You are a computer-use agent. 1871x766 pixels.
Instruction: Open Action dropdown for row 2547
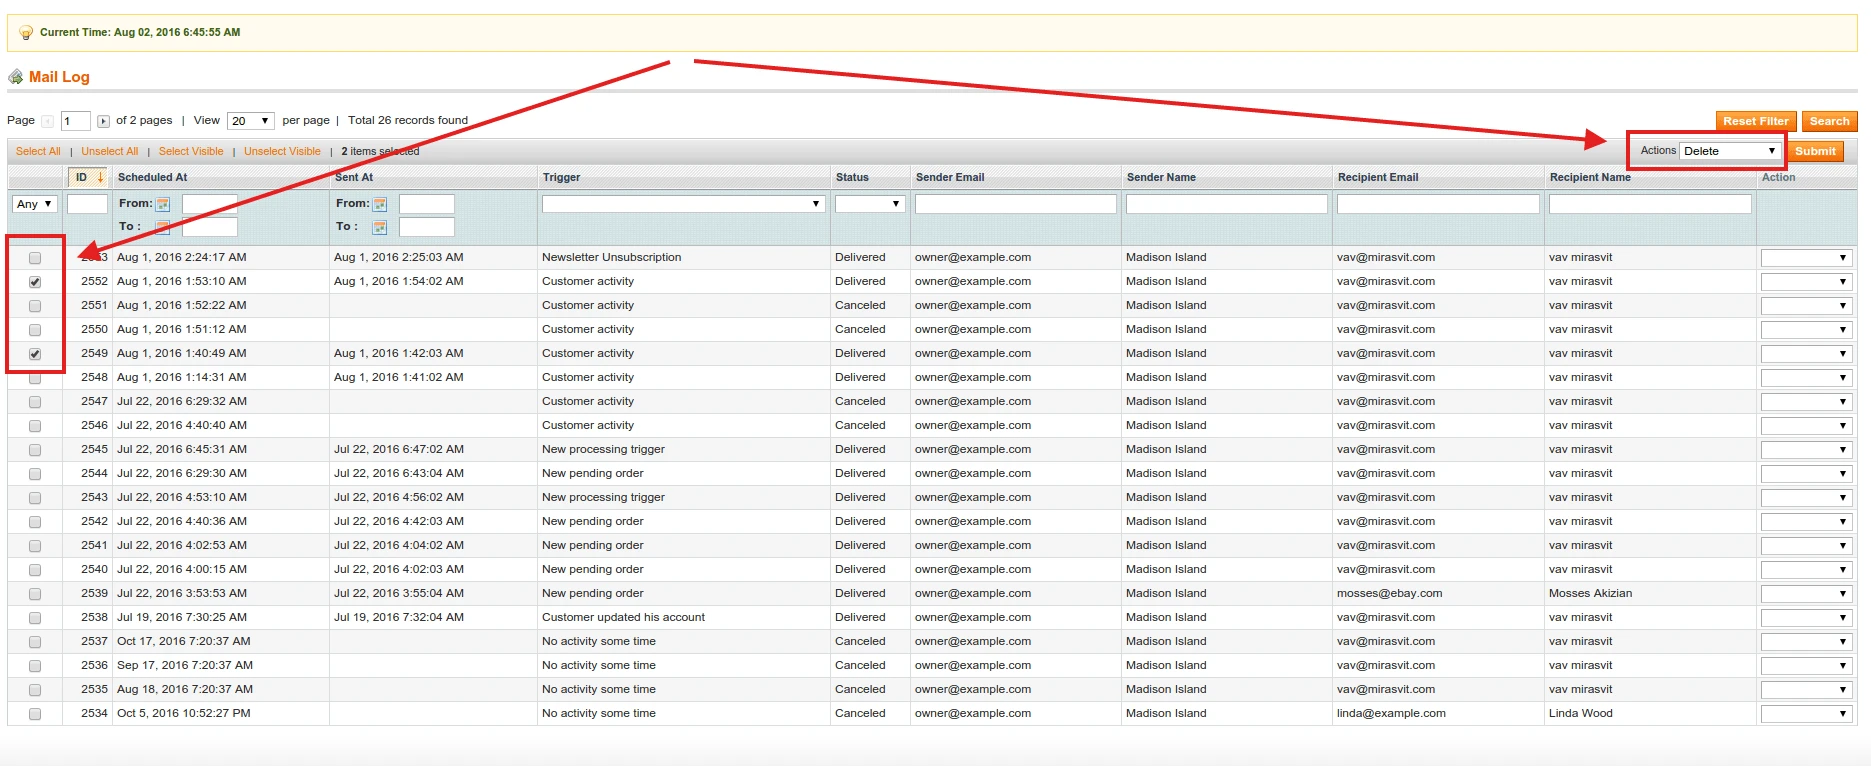click(x=1806, y=402)
